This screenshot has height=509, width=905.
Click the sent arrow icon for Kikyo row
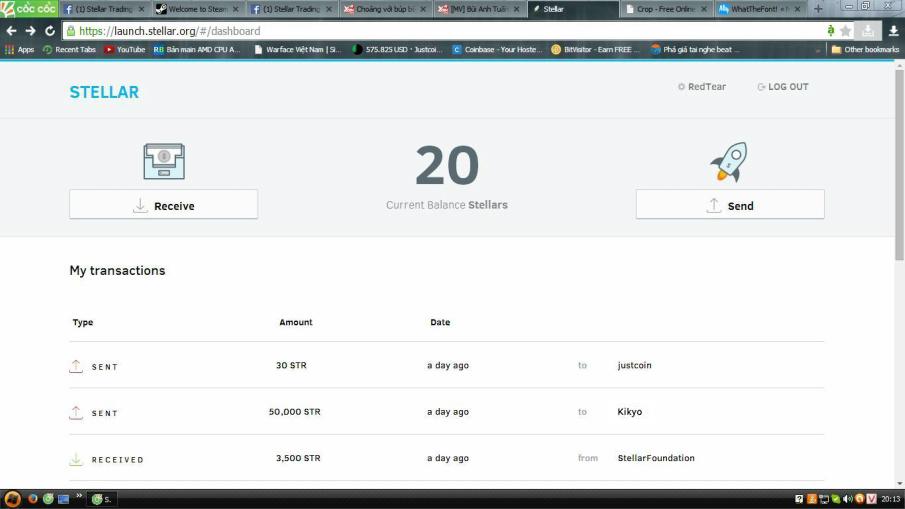[x=76, y=413]
